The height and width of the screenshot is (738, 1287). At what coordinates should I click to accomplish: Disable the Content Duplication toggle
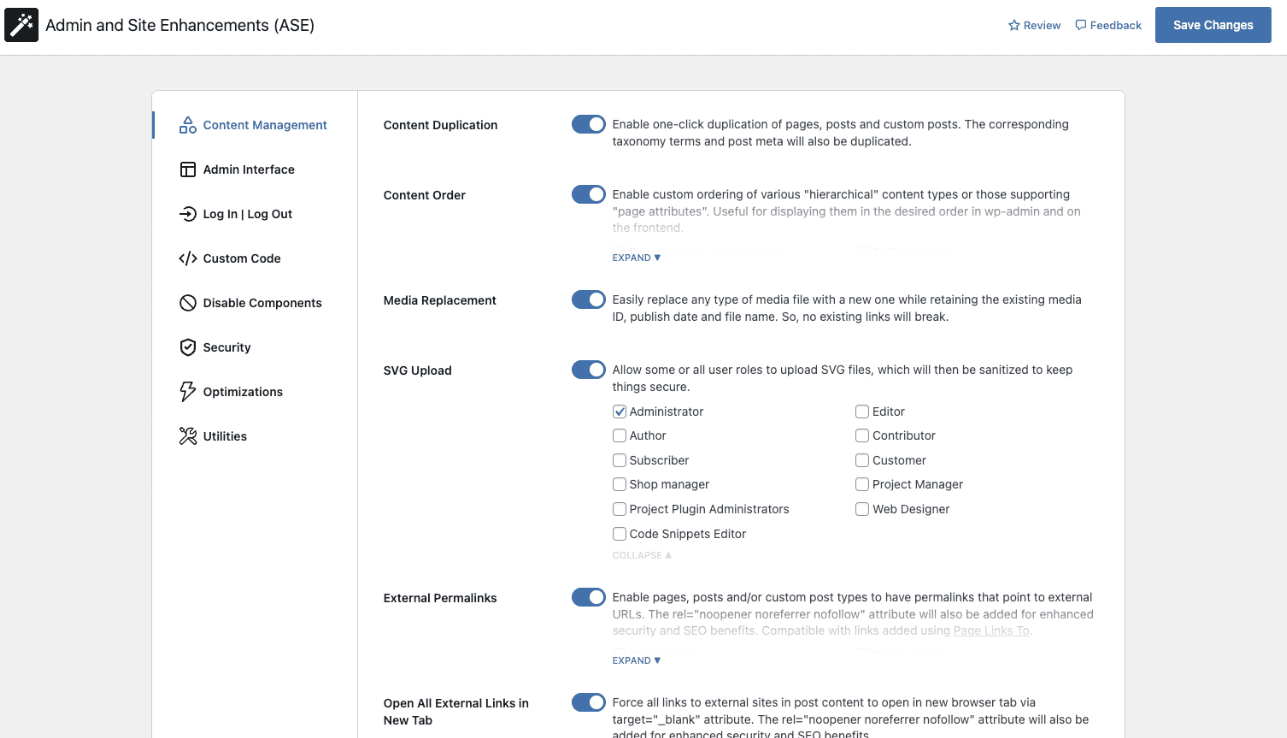[588, 124]
